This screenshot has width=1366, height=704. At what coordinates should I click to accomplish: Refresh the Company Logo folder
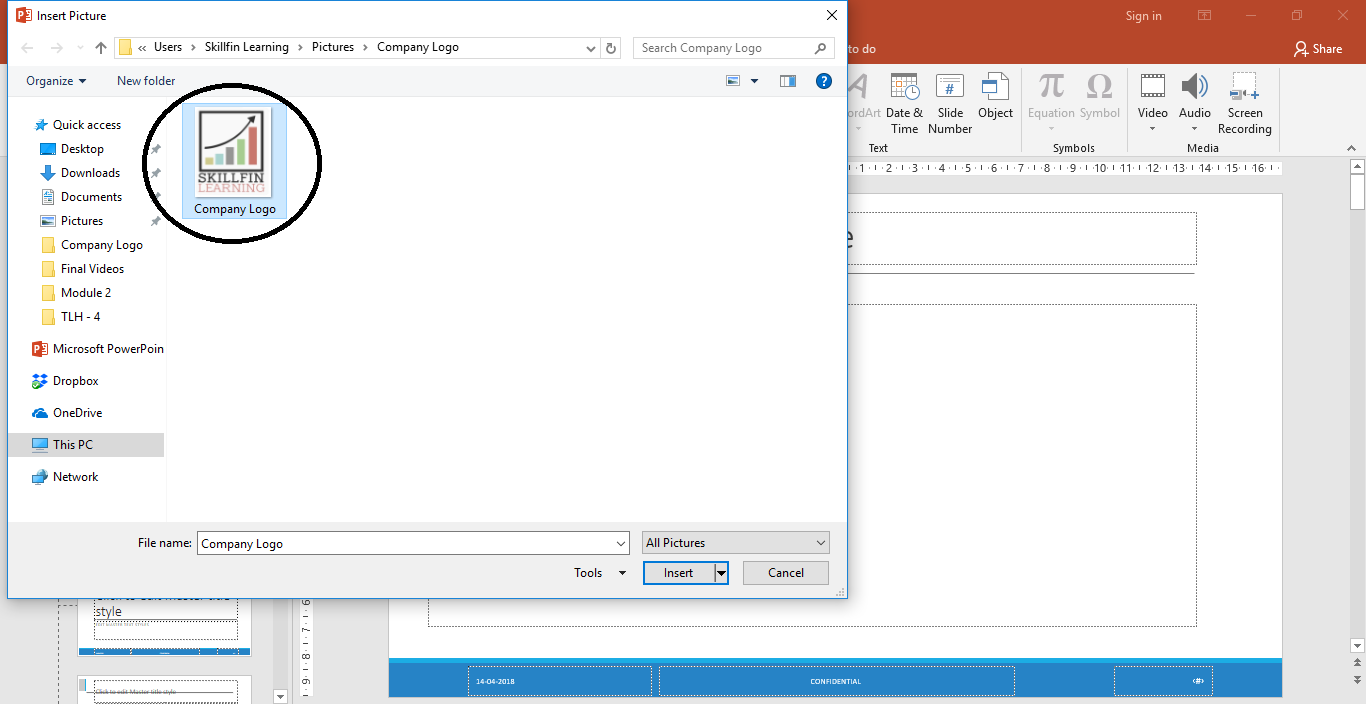tap(612, 48)
